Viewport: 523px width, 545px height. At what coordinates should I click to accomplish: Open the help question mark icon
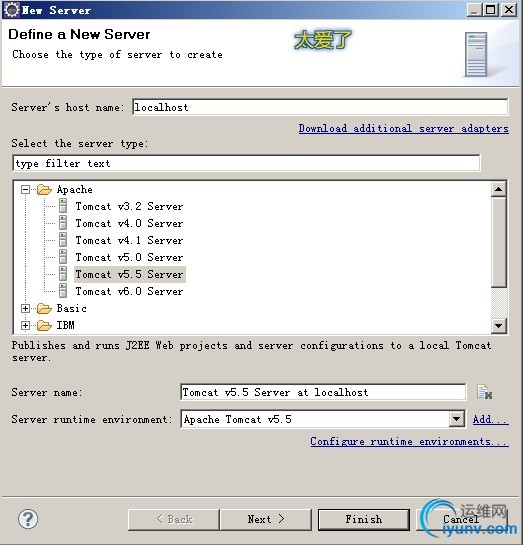coord(28,519)
